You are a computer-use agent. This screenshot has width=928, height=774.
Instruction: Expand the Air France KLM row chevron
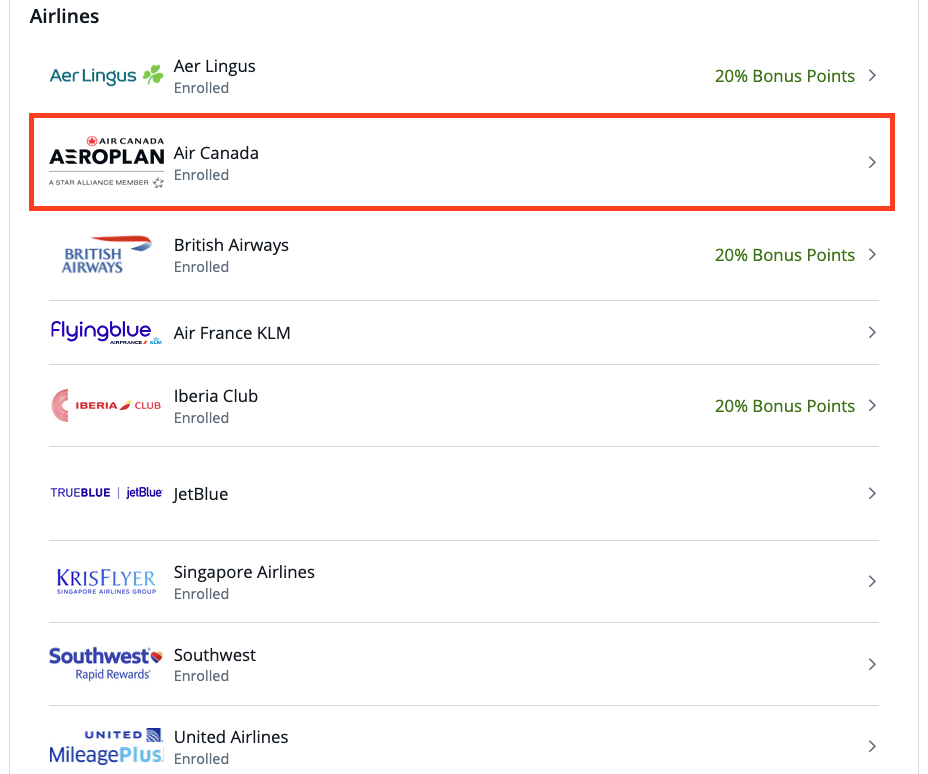point(871,332)
